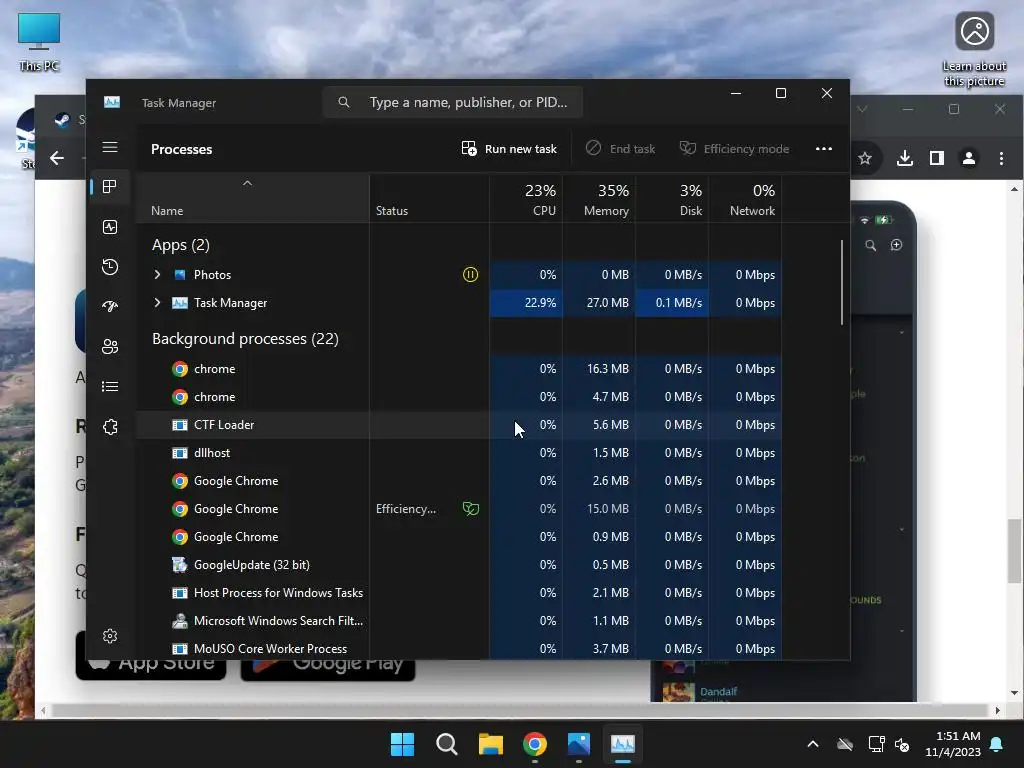Click Task Manager's 22.9% CPU cell
The height and width of the screenshot is (768, 1024).
coord(526,303)
